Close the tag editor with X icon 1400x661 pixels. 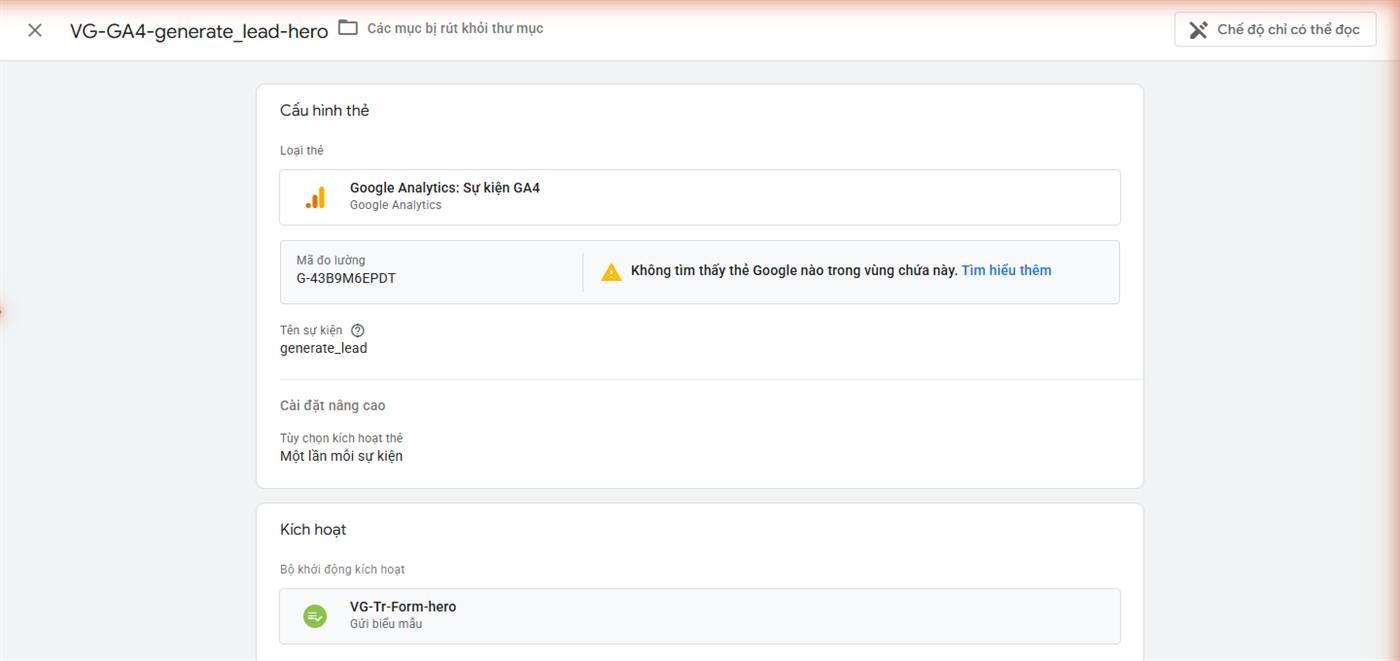35,30
